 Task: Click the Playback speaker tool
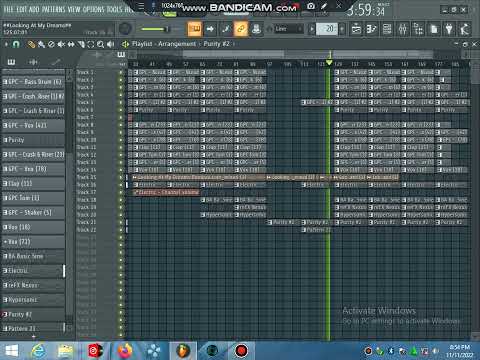pyautogui.click(x=110, y=44)
